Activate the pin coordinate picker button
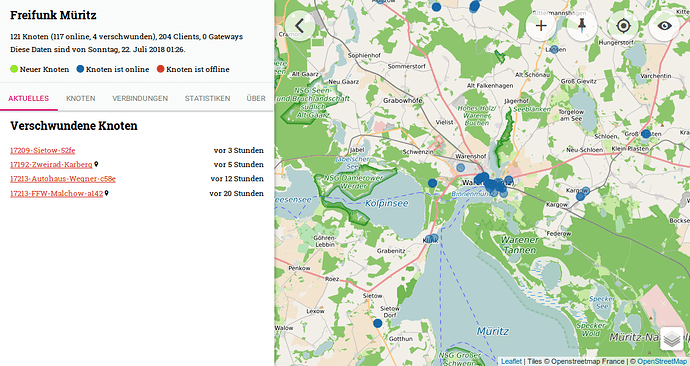Image resolution: width=690 pixels, height=366 pixels. point(582,26)
